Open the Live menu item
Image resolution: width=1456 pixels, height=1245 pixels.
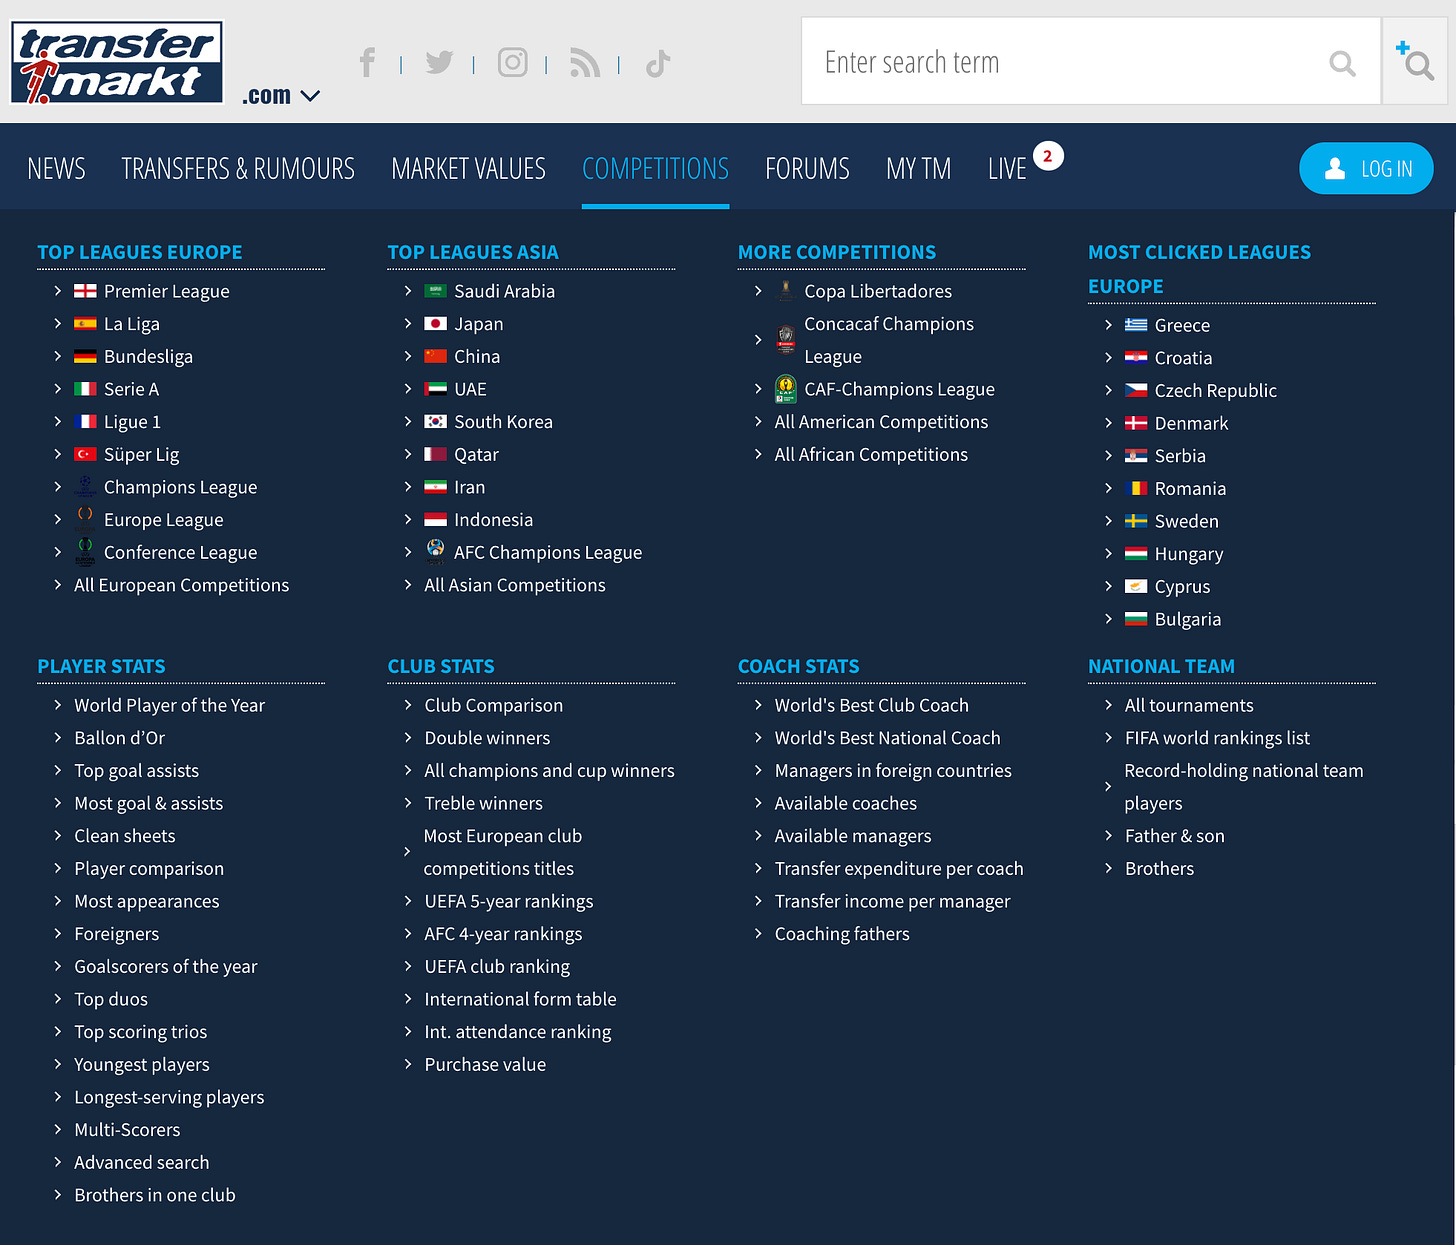[x=1007, y=169]
